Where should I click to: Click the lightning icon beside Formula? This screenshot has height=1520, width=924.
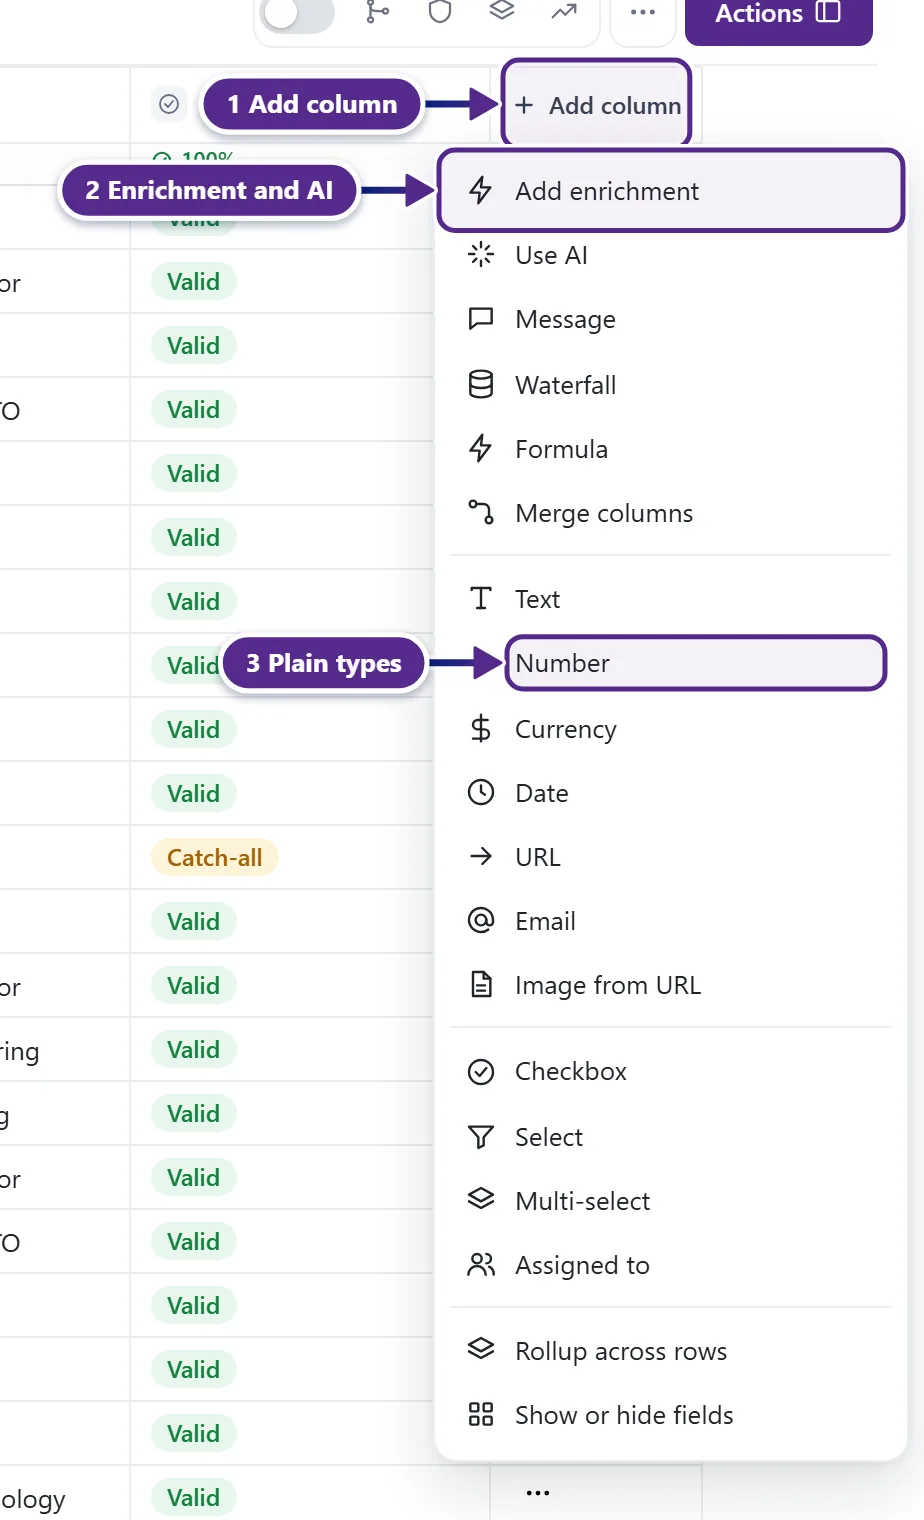[x=481, y=448]
